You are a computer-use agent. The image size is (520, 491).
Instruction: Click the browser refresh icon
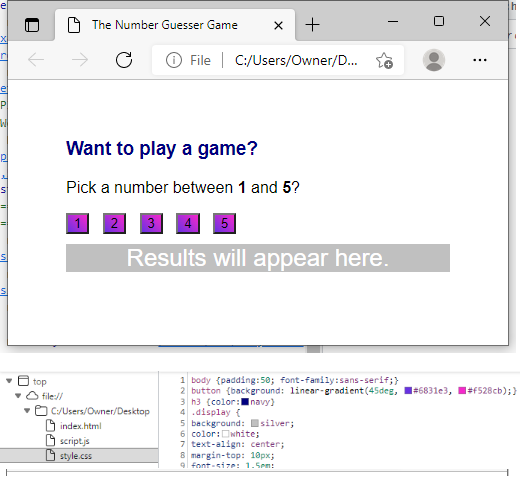pos(124,60)
